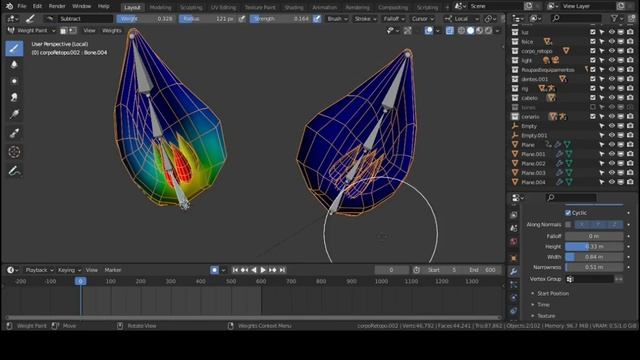The height and width of the screenshot is (360, 640).
Task: Click the End frame field
Action: tap(482, 270)
